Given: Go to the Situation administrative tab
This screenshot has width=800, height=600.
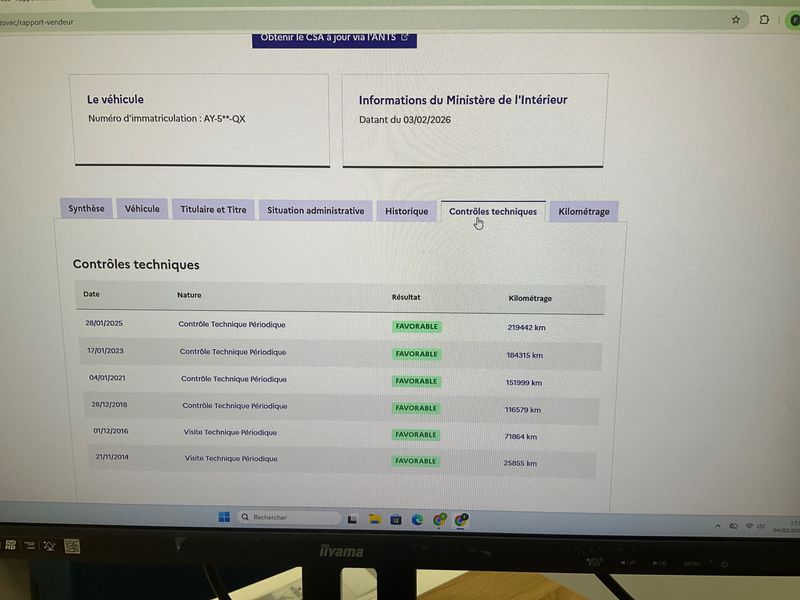Looking at the screenshot, I should pos(315,211).
